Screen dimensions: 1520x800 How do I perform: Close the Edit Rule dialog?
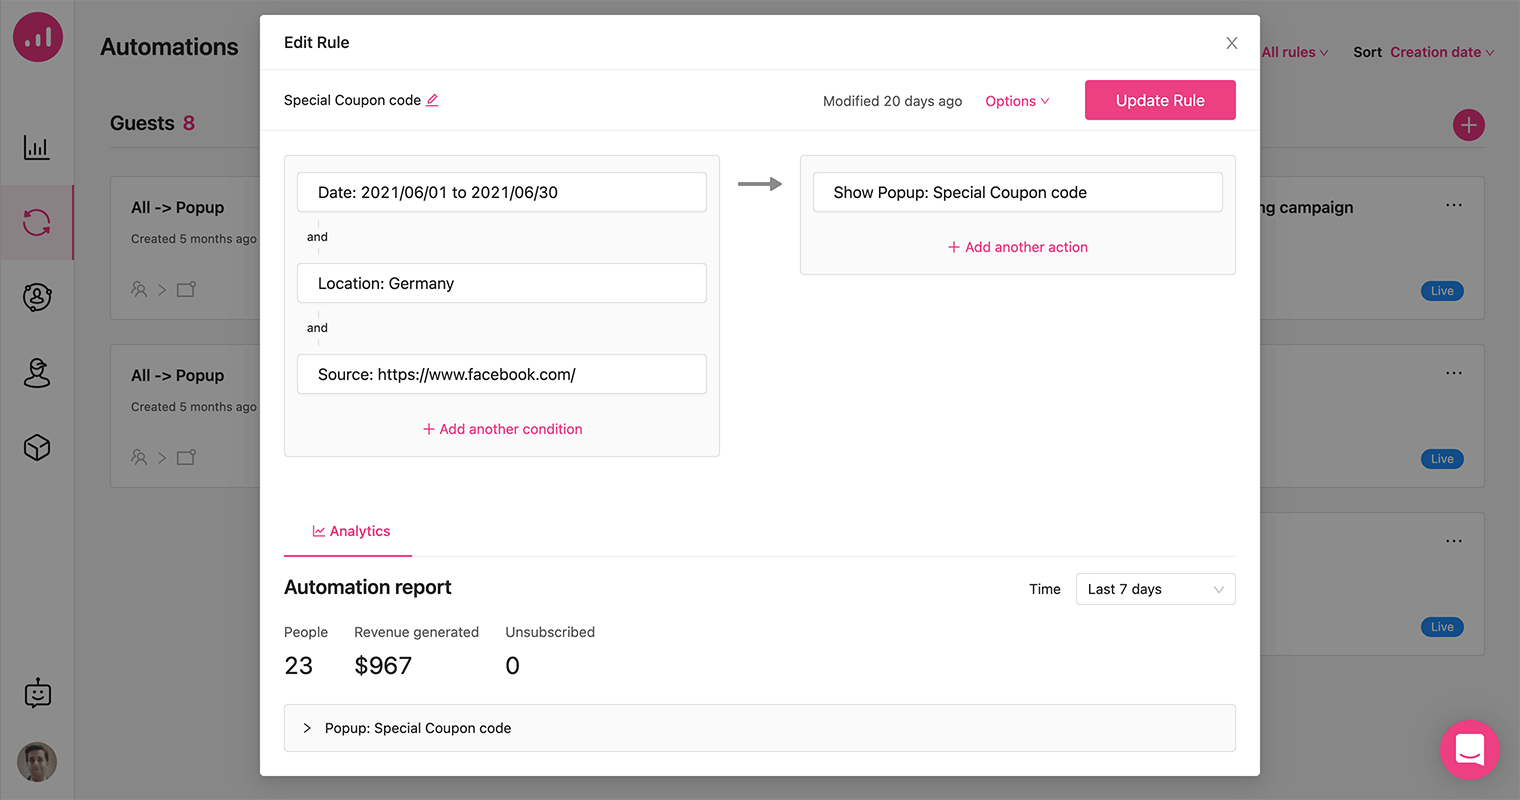click(x=1231, y=43)
